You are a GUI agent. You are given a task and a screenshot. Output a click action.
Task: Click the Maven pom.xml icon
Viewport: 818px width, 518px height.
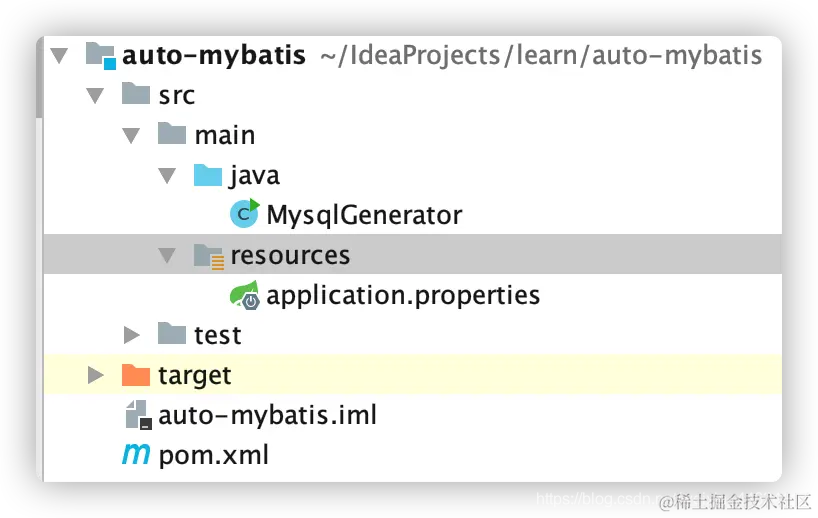pos(136,454)
